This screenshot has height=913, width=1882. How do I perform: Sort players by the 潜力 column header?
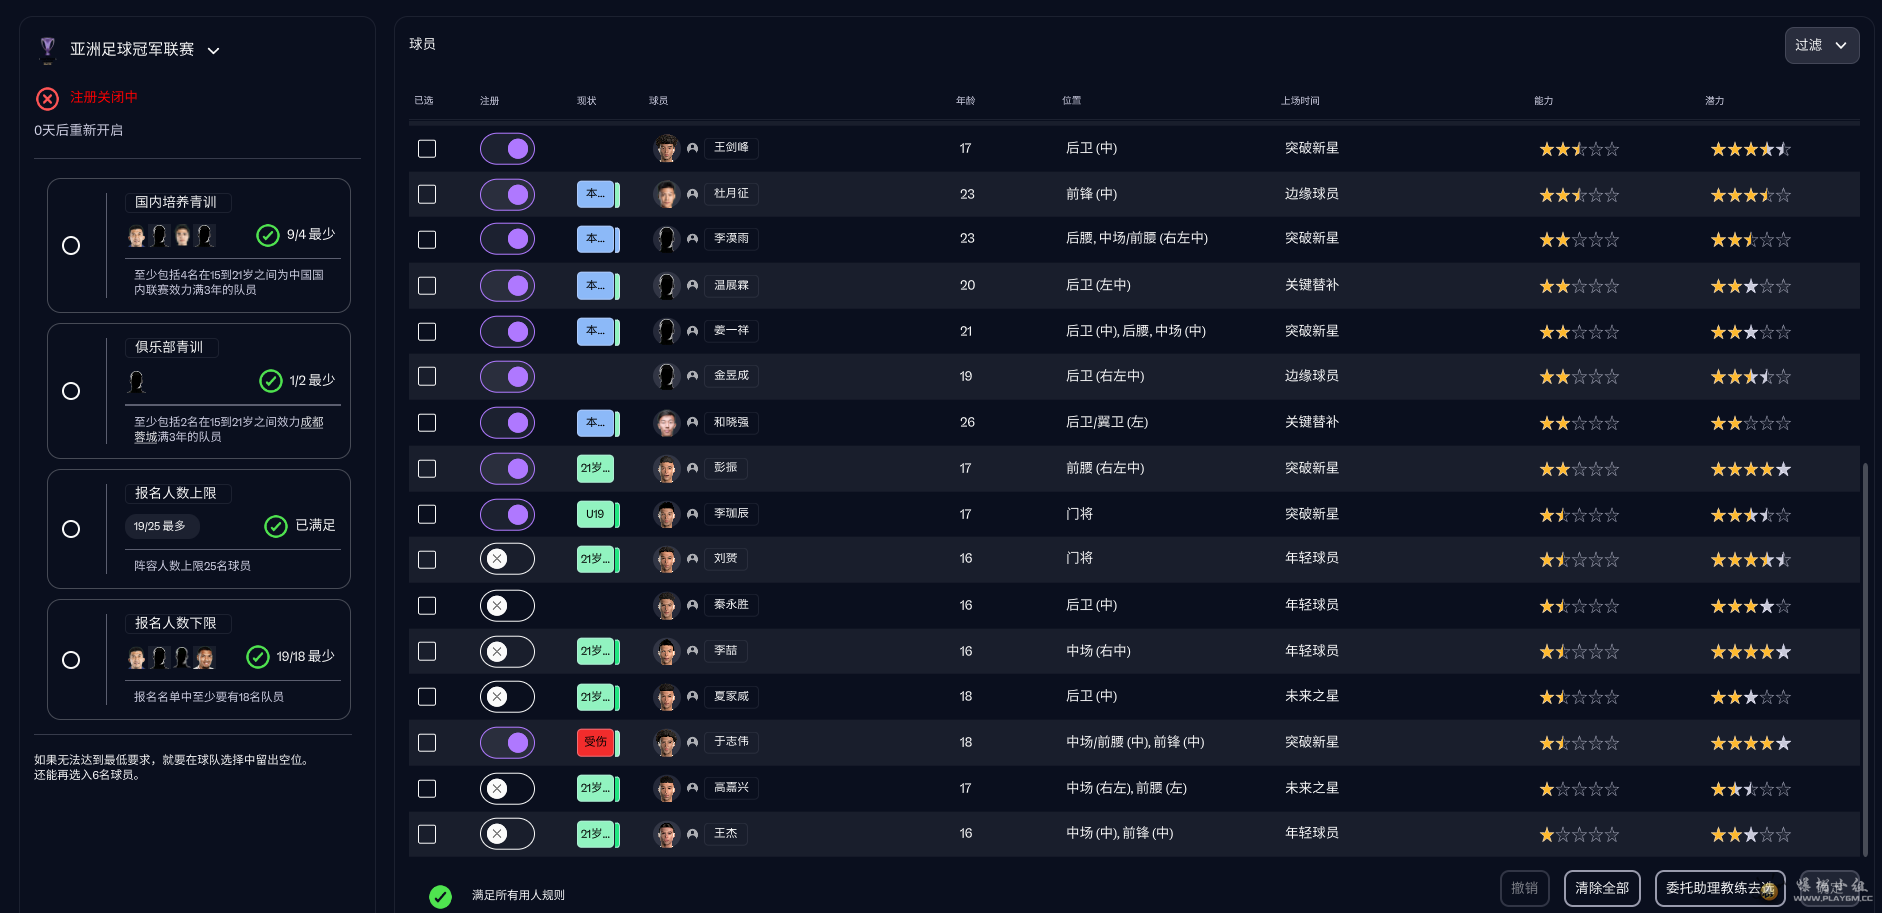[x=1714, y=101]
